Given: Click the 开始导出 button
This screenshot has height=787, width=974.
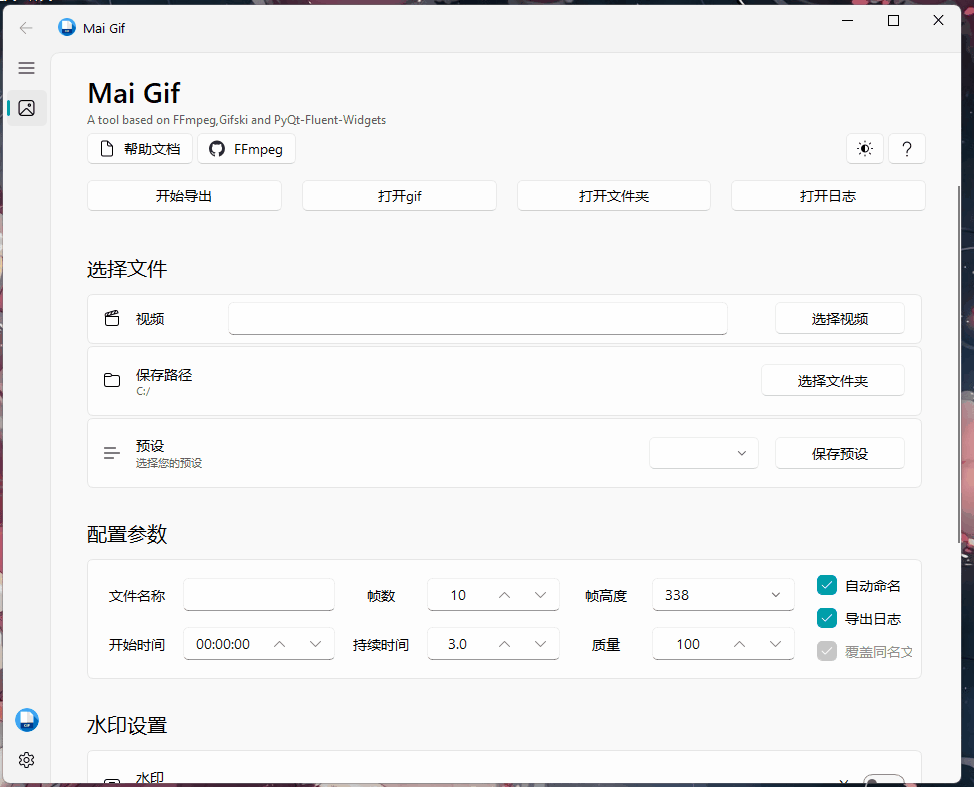Looking at the screenshot, I should [x=184, y=196].
